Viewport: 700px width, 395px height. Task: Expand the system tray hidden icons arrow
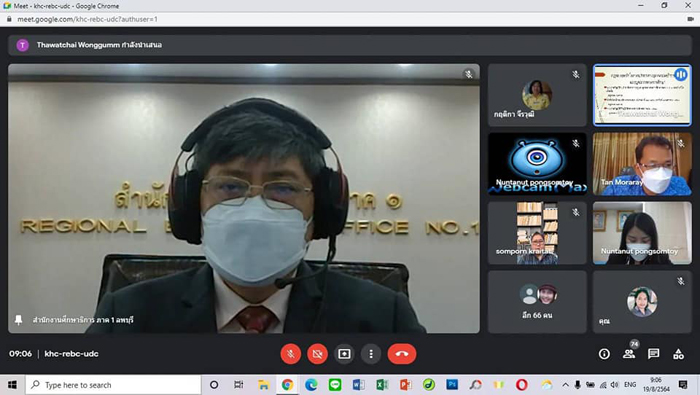(x=565, y=385)
